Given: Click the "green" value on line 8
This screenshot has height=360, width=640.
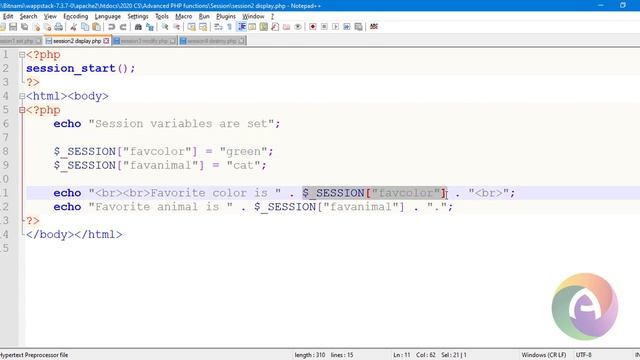Looking at the screenshot, I should click(x=243, y=151).
